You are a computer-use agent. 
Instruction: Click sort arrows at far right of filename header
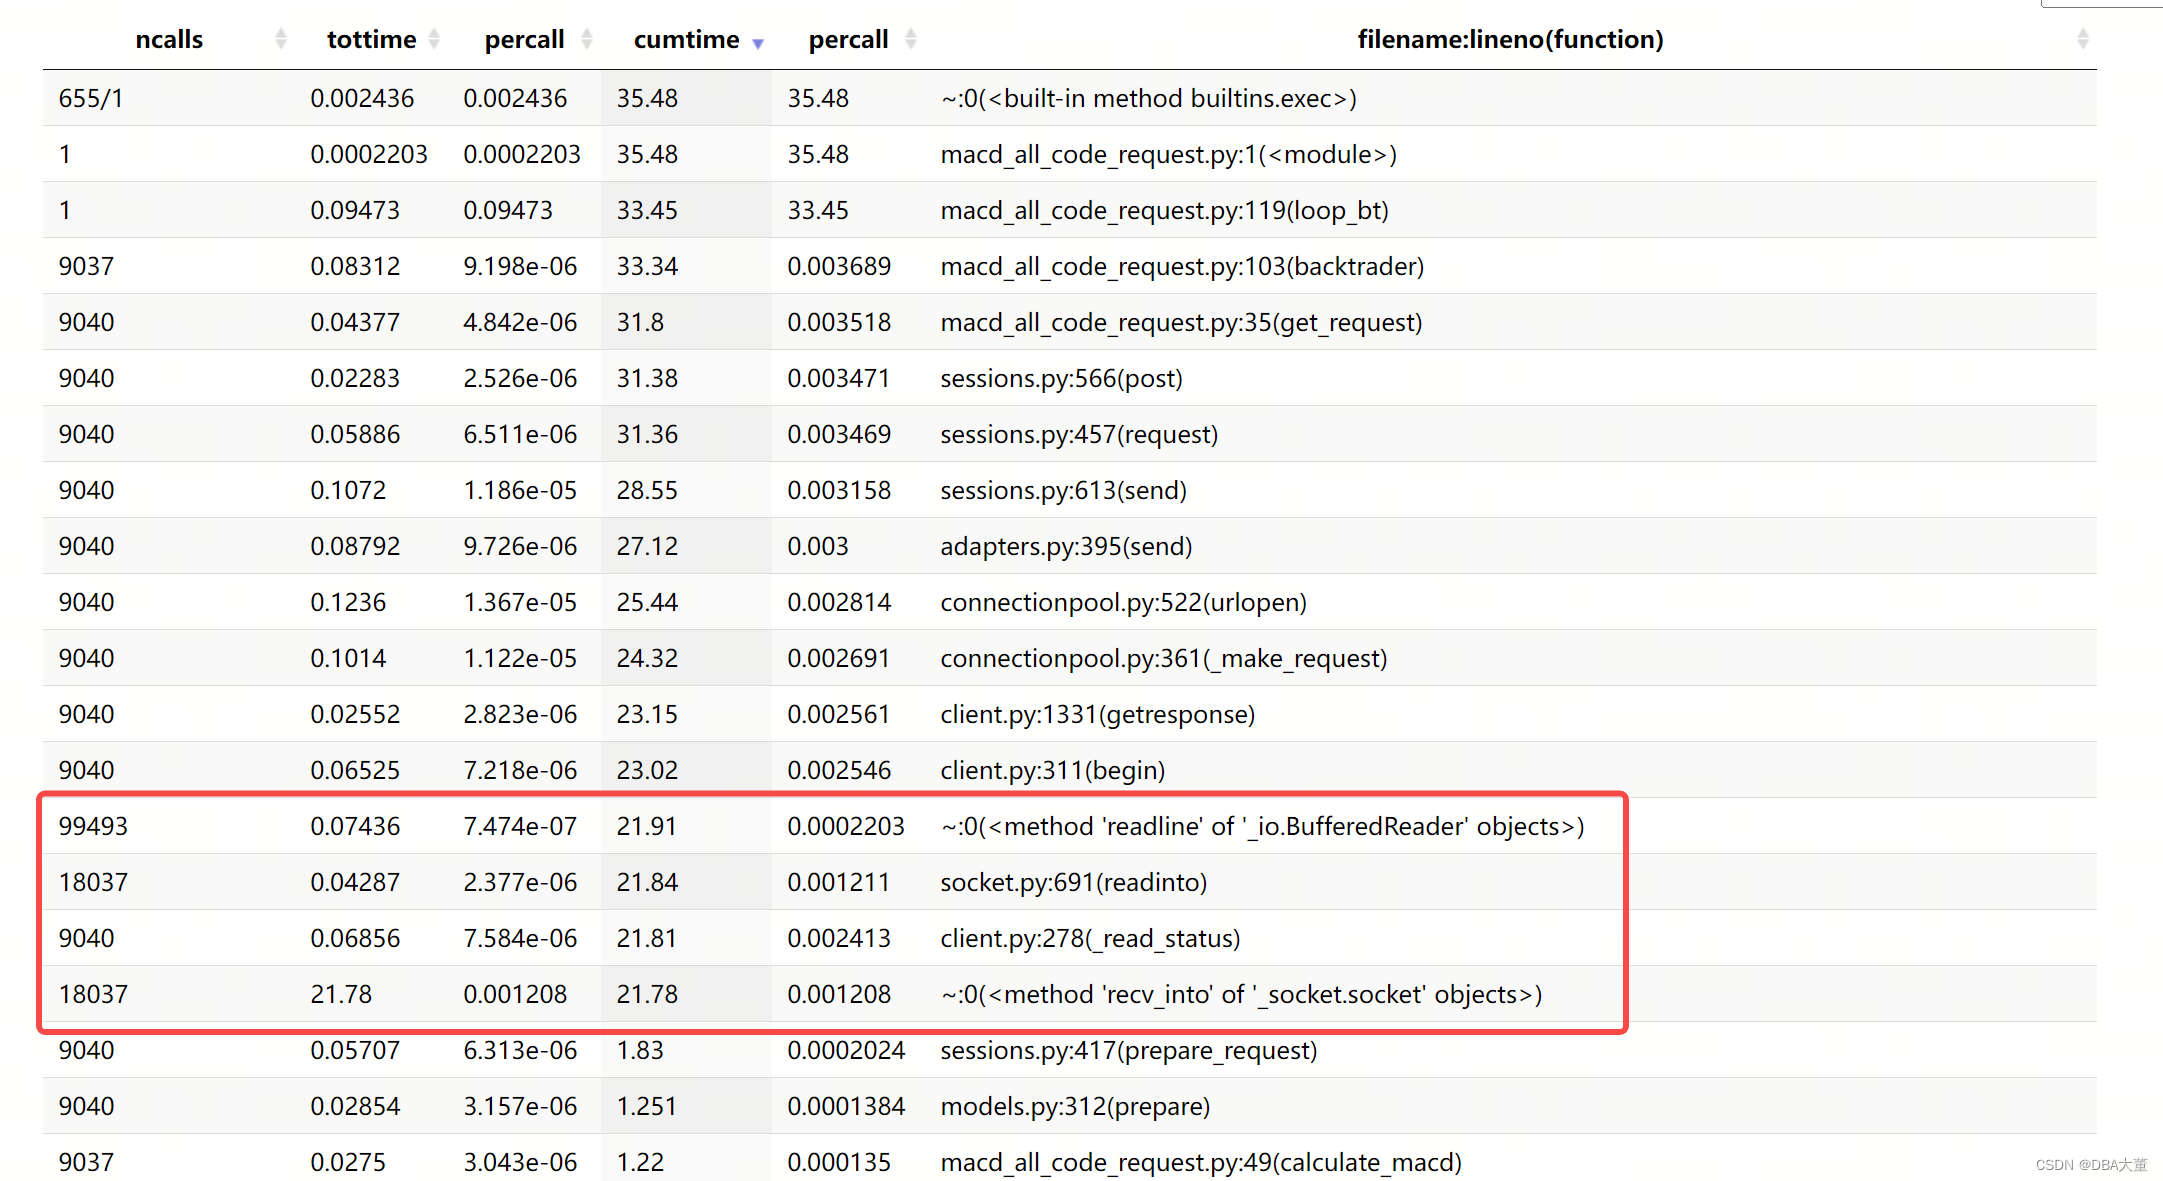coord(2082,39)
